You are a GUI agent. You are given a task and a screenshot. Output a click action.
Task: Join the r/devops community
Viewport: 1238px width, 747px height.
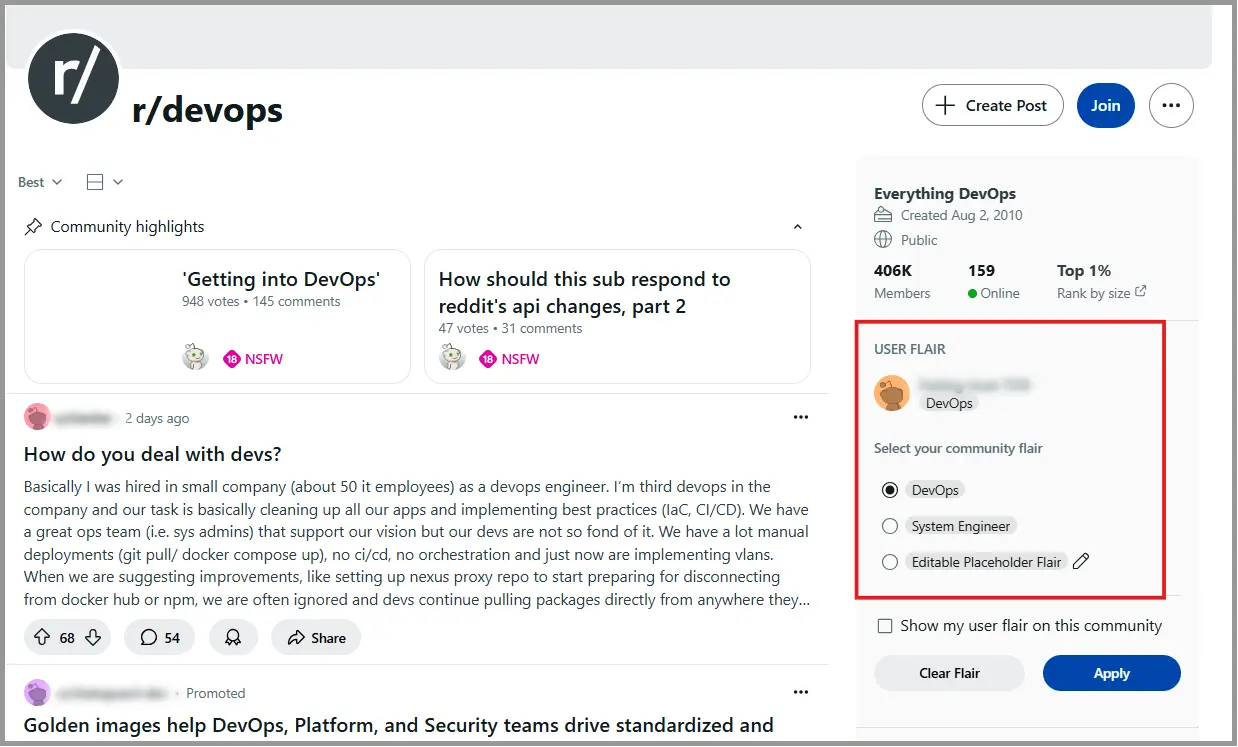(1105, 105)
